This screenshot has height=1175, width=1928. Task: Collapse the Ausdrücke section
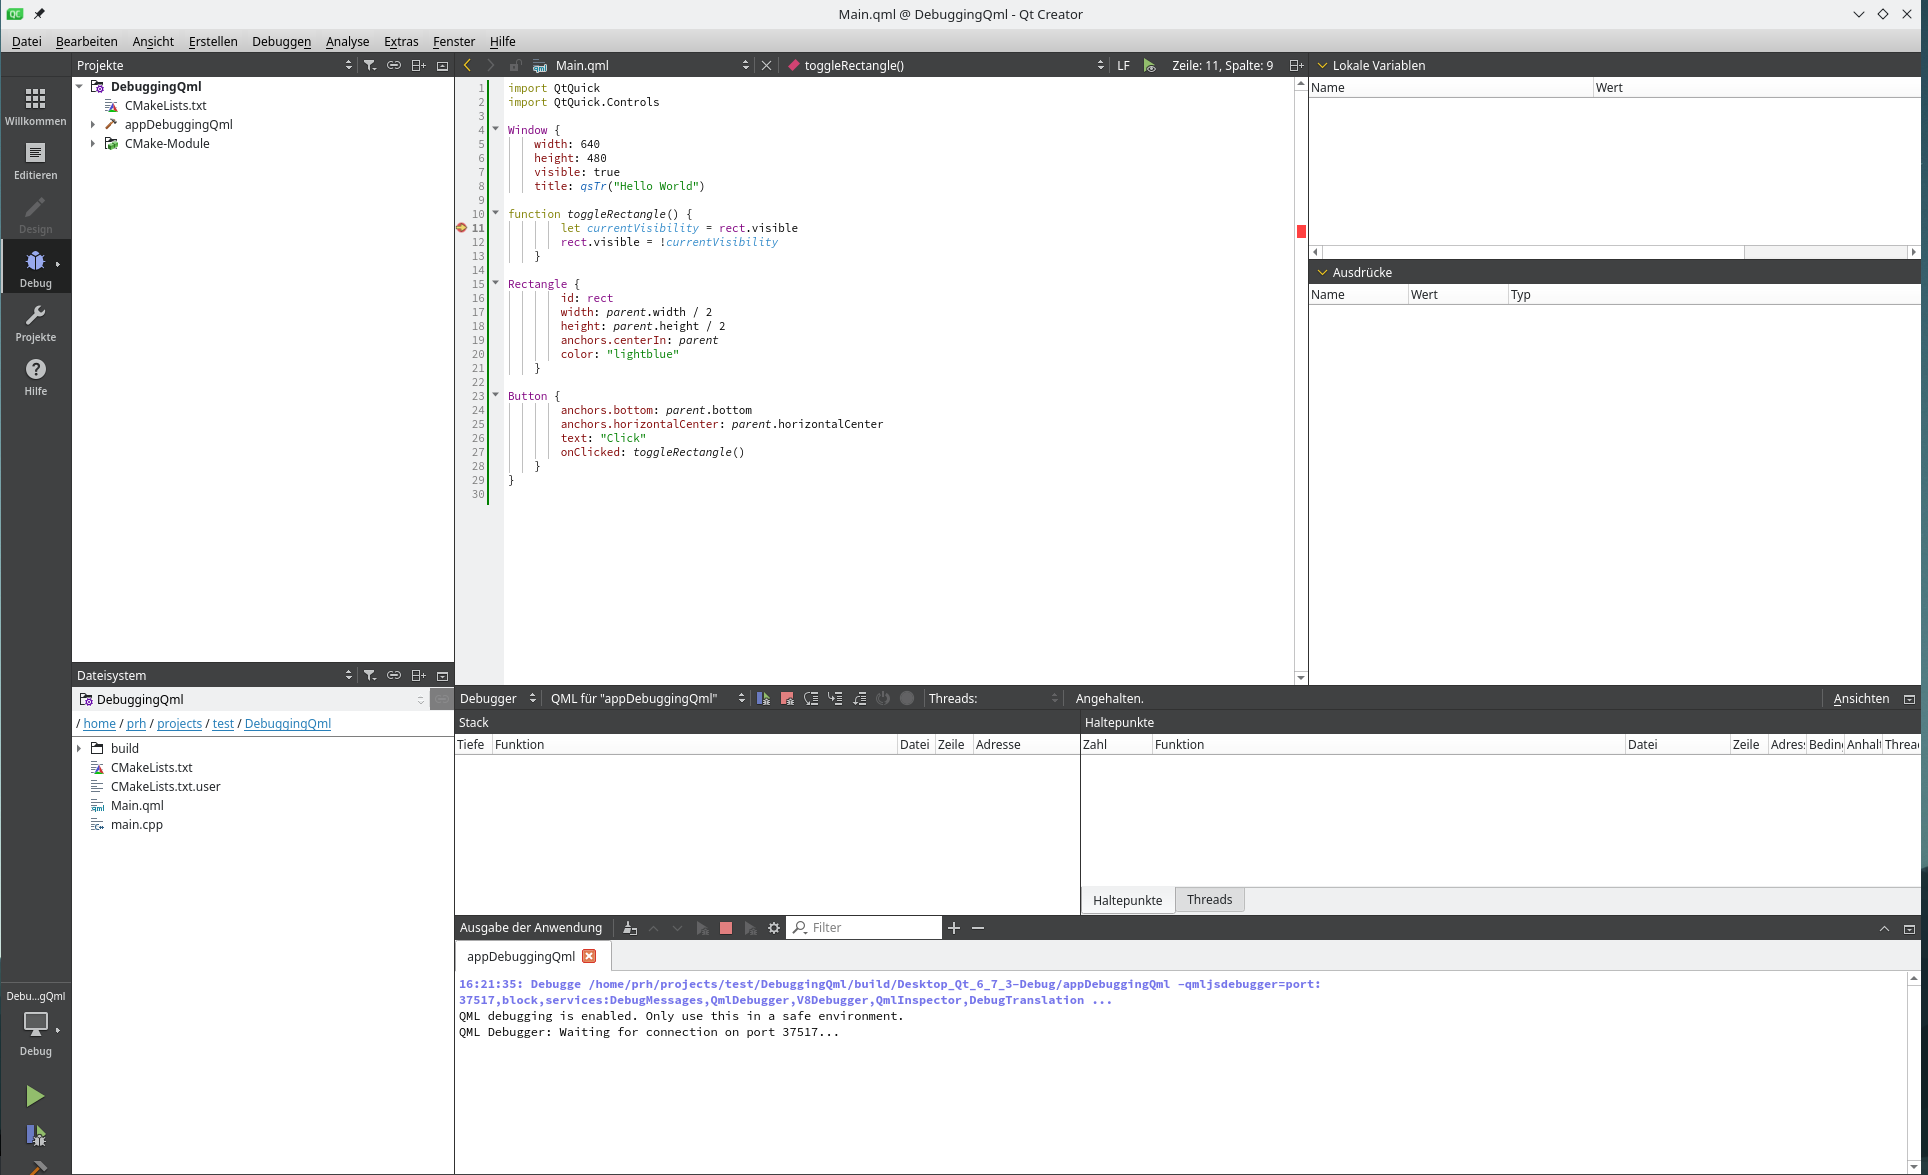[x=1322, y=272]
